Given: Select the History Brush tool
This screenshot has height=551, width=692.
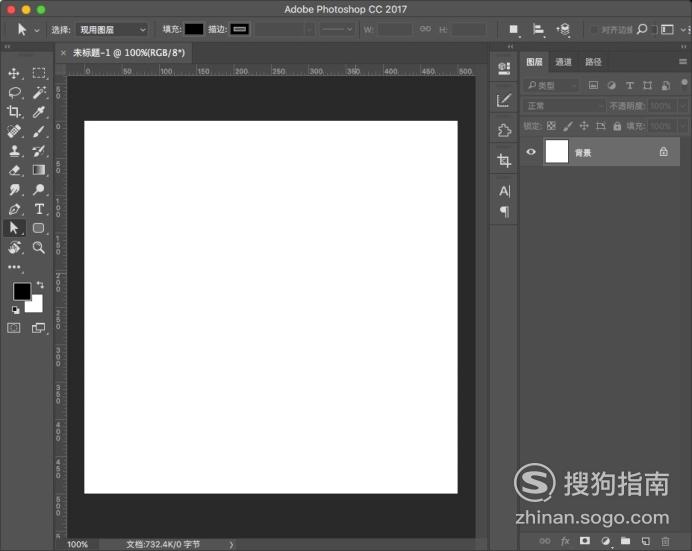Looking at the screenshot, I should (x=39, y=150).
